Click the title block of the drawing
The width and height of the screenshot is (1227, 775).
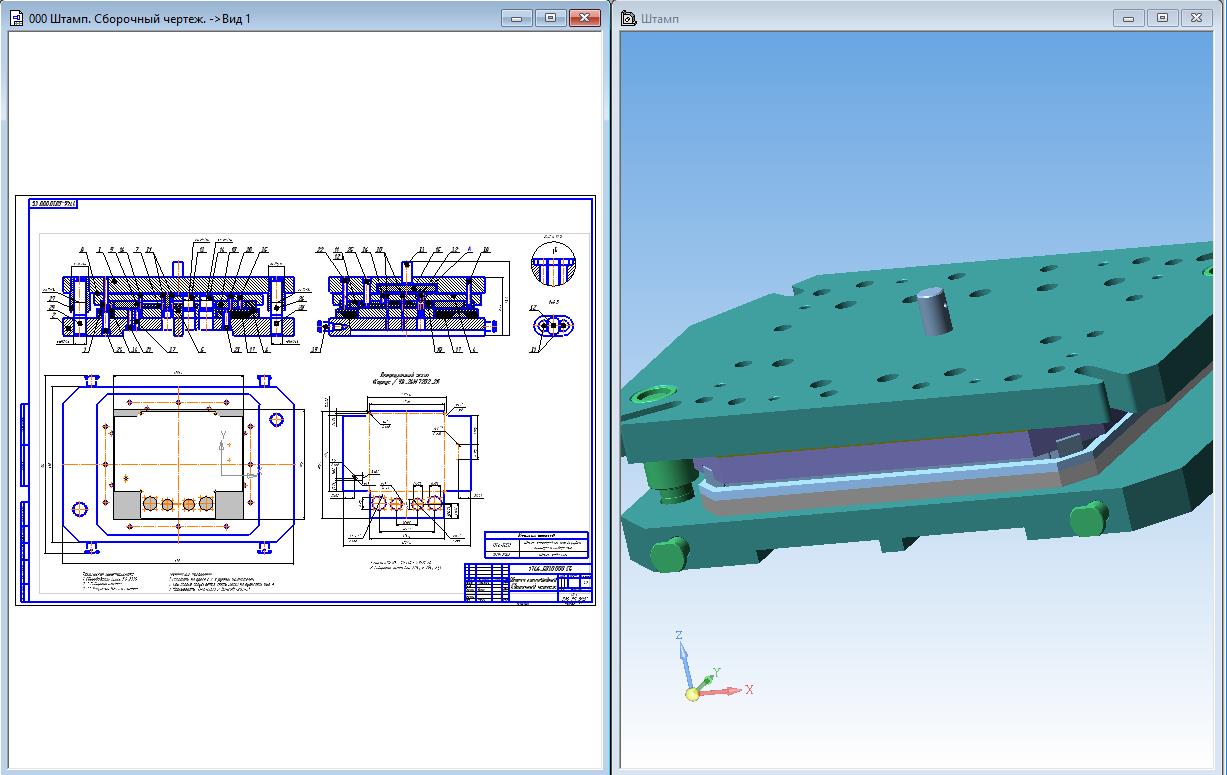coord(527,582)
